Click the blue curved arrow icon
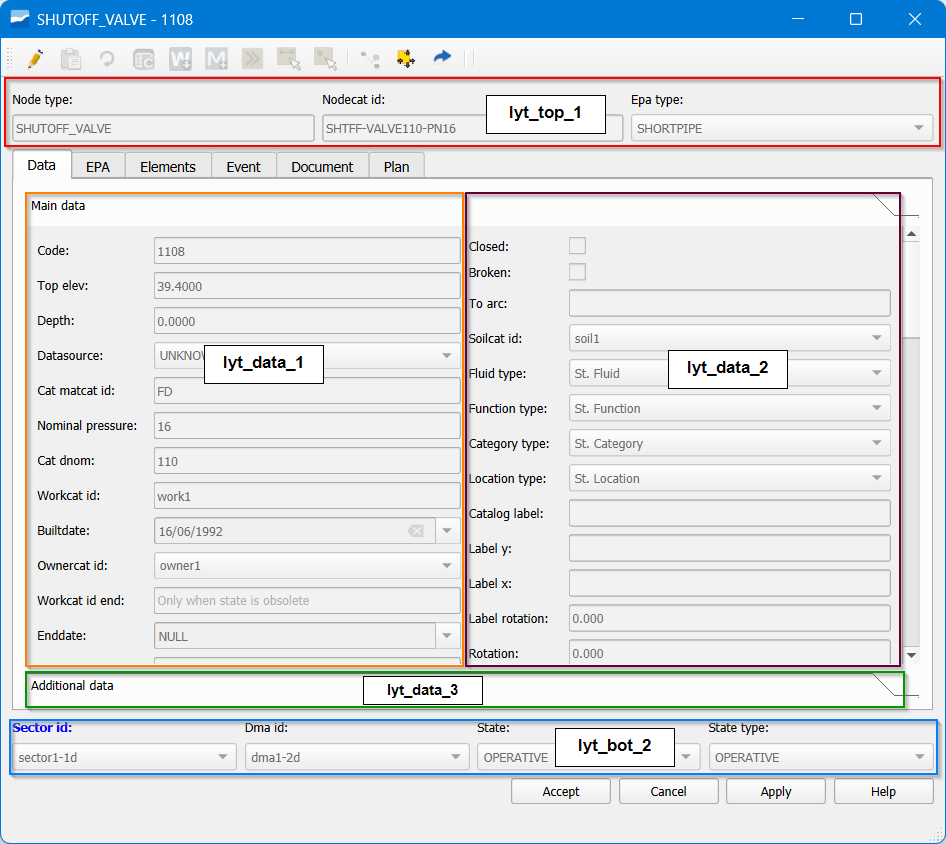This screenshot has width=946, height=844. [442, 58]
